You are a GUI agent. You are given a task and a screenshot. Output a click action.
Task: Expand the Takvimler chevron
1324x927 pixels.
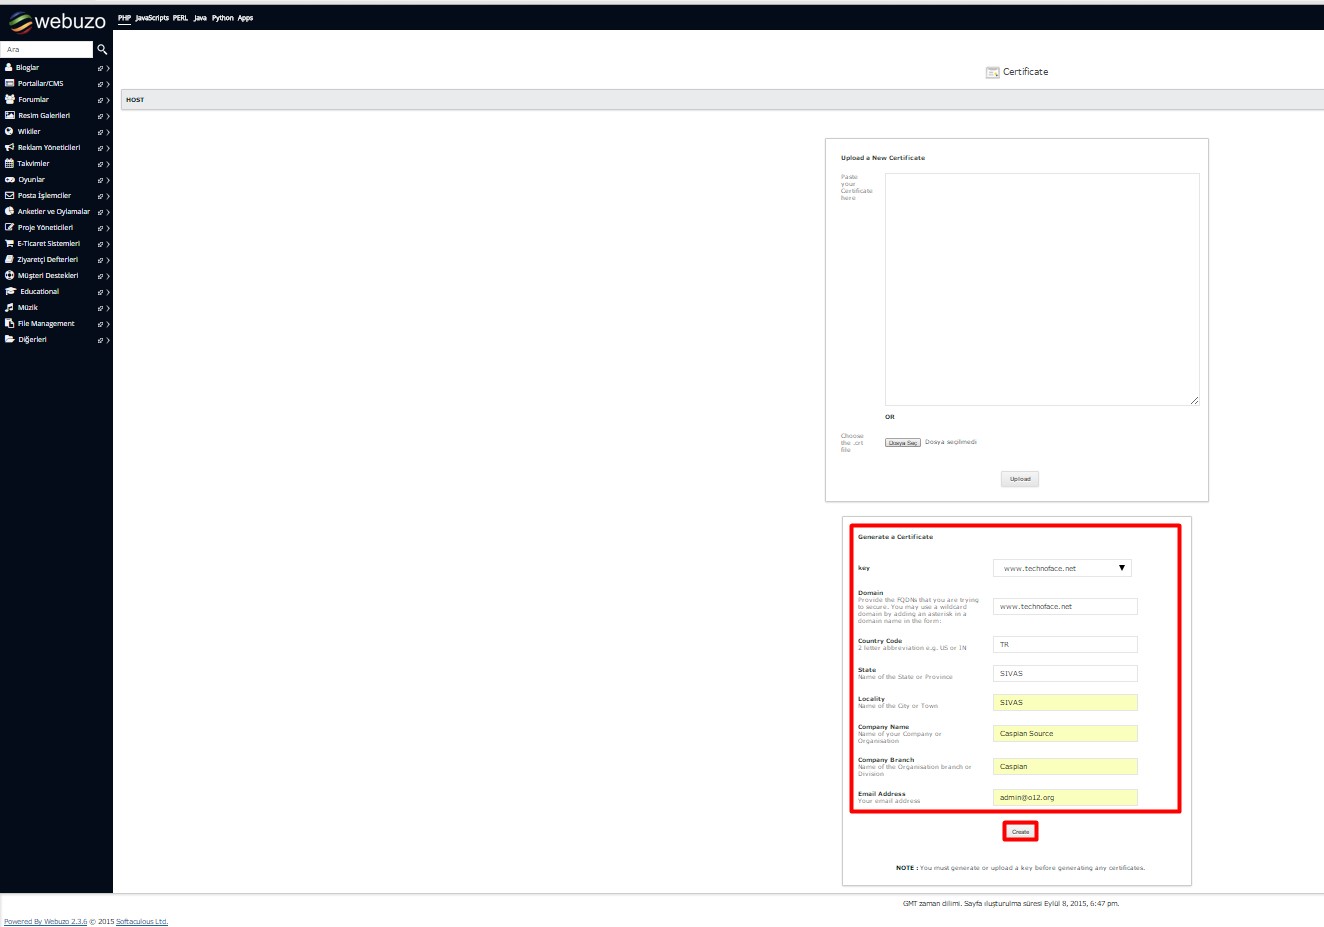click(x=108, y=165)
